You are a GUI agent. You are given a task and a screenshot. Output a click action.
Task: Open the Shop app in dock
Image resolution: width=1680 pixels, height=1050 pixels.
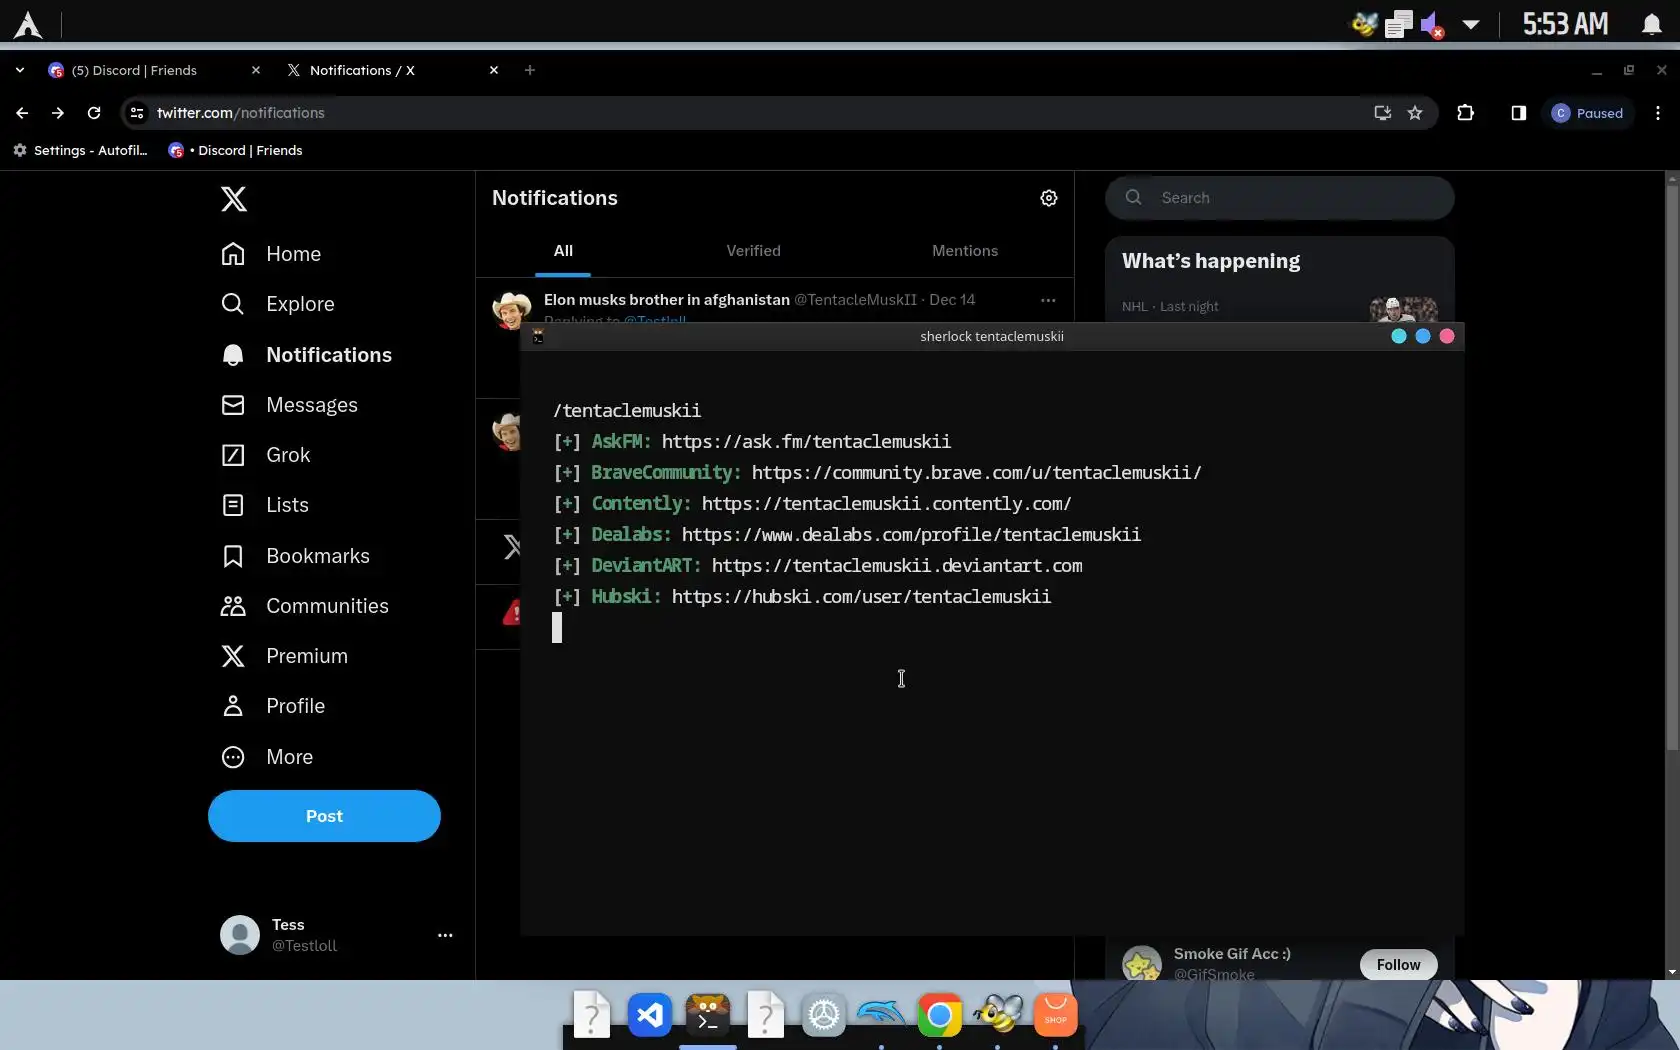click(1055, 1016)
